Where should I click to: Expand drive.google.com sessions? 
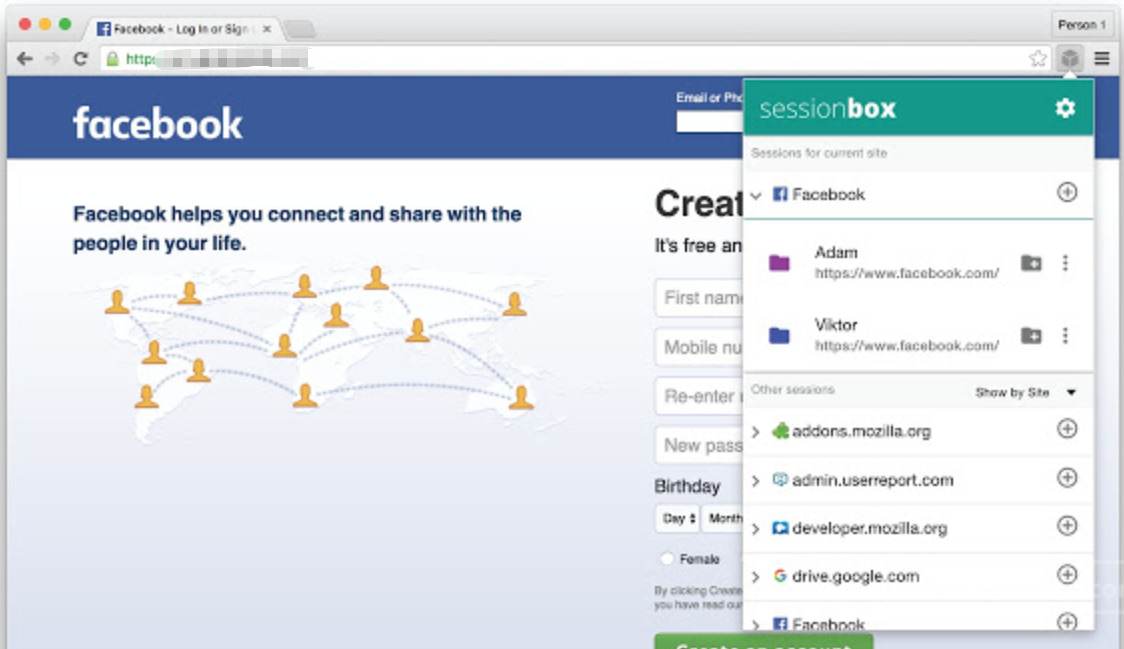(756, 577)
